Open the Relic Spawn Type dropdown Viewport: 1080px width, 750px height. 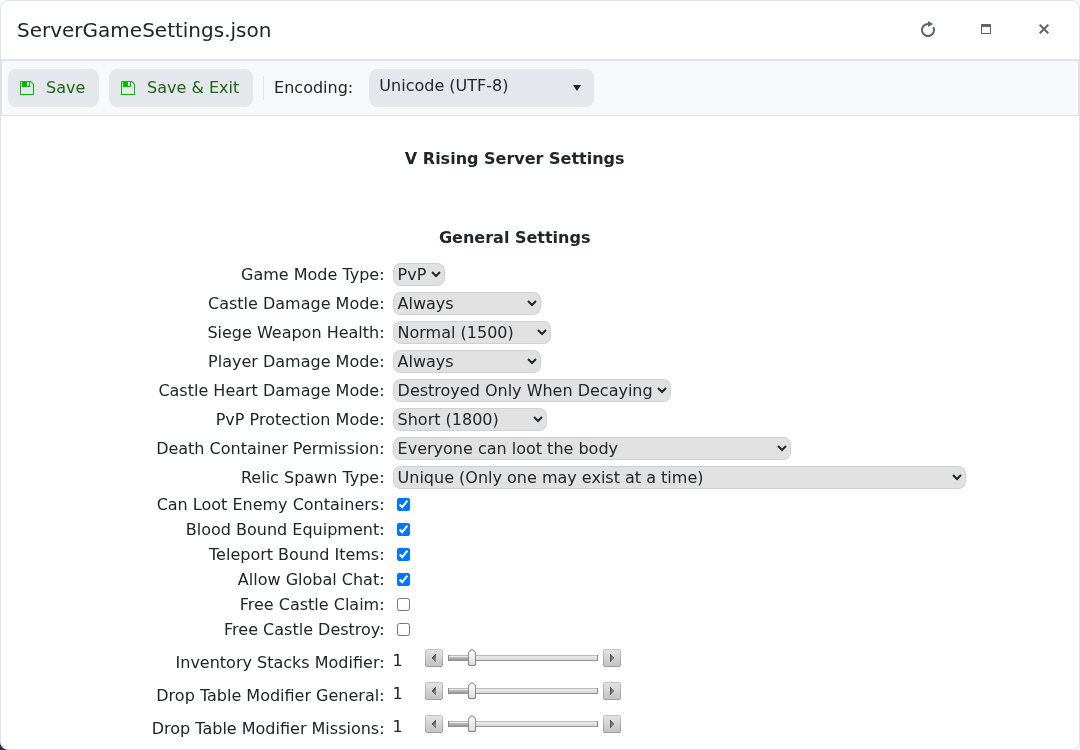click(x=679, y=477)
